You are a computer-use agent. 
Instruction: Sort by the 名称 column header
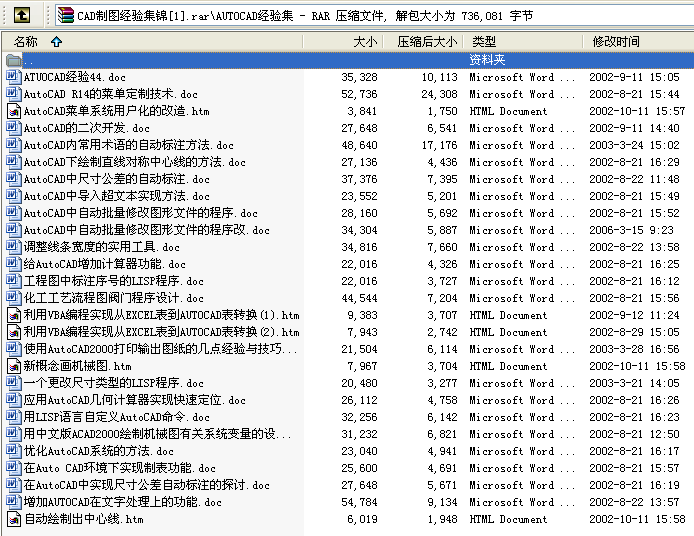[25, 42]
